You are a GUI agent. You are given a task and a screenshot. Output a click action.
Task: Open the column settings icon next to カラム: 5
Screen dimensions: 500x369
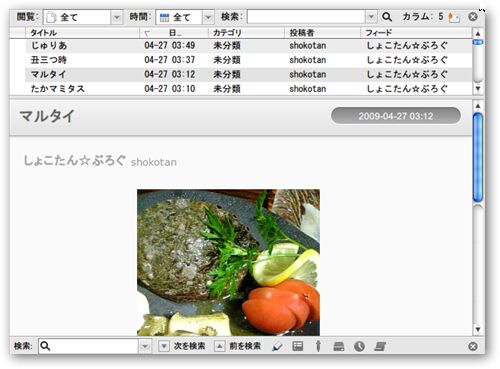454,17
